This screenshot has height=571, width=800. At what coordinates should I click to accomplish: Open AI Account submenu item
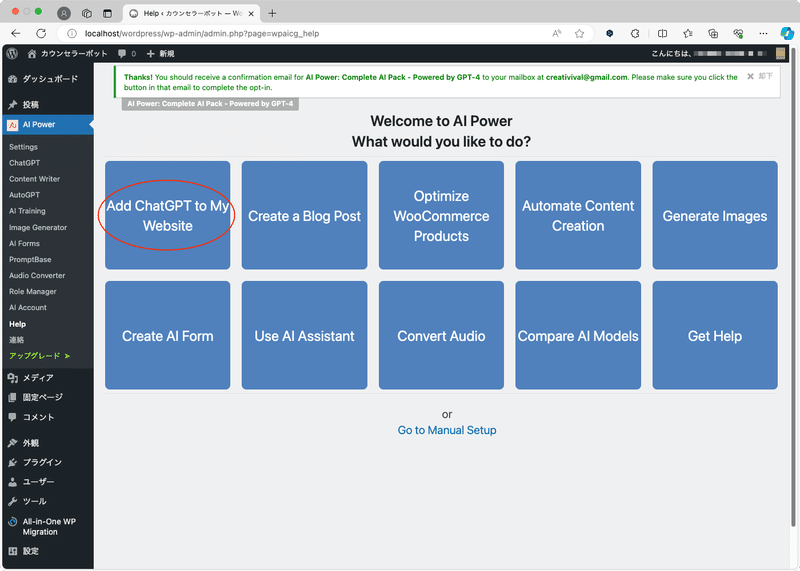click(x=28, y=308)
